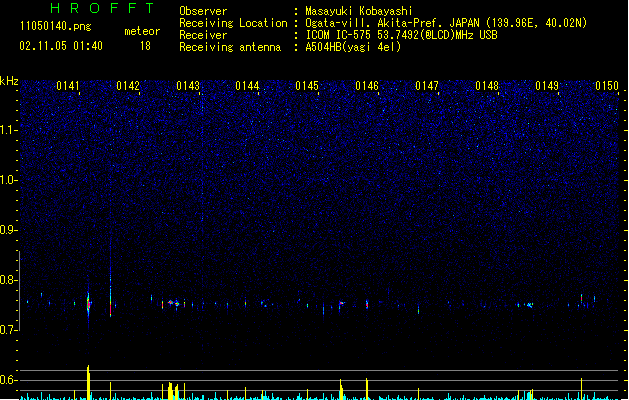
Task: Click time marker 0142
Action: 128,86
